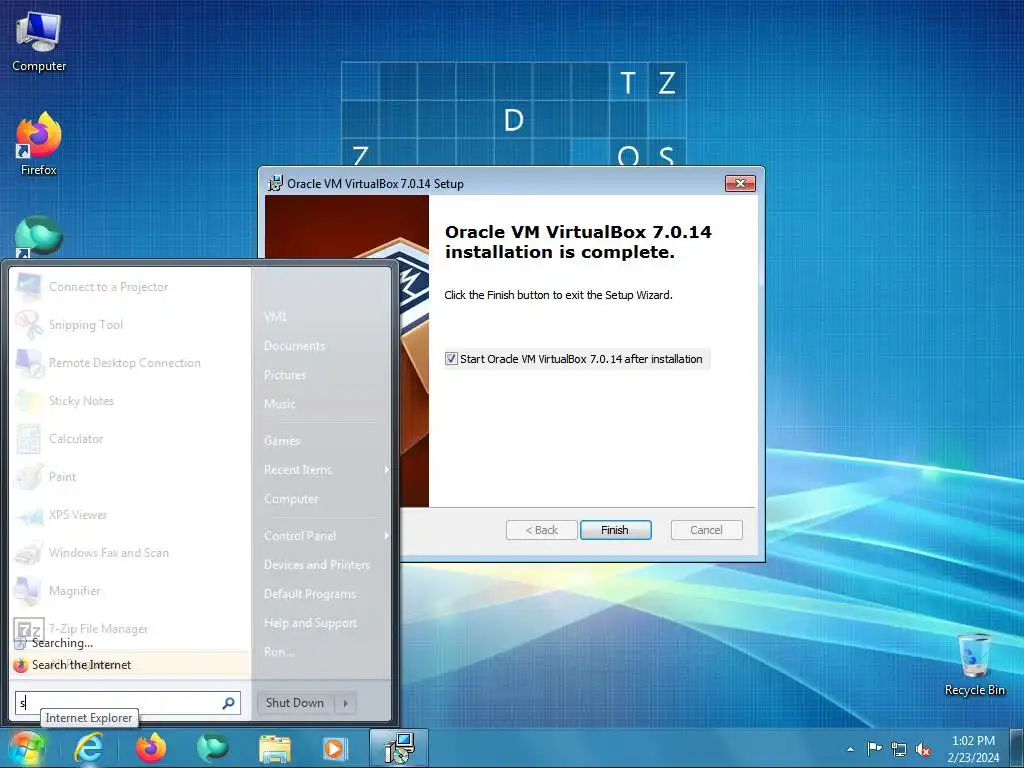Open the green sphere app on taskbar
Viewport: 1024px width, 768px height.
(213, 748)
